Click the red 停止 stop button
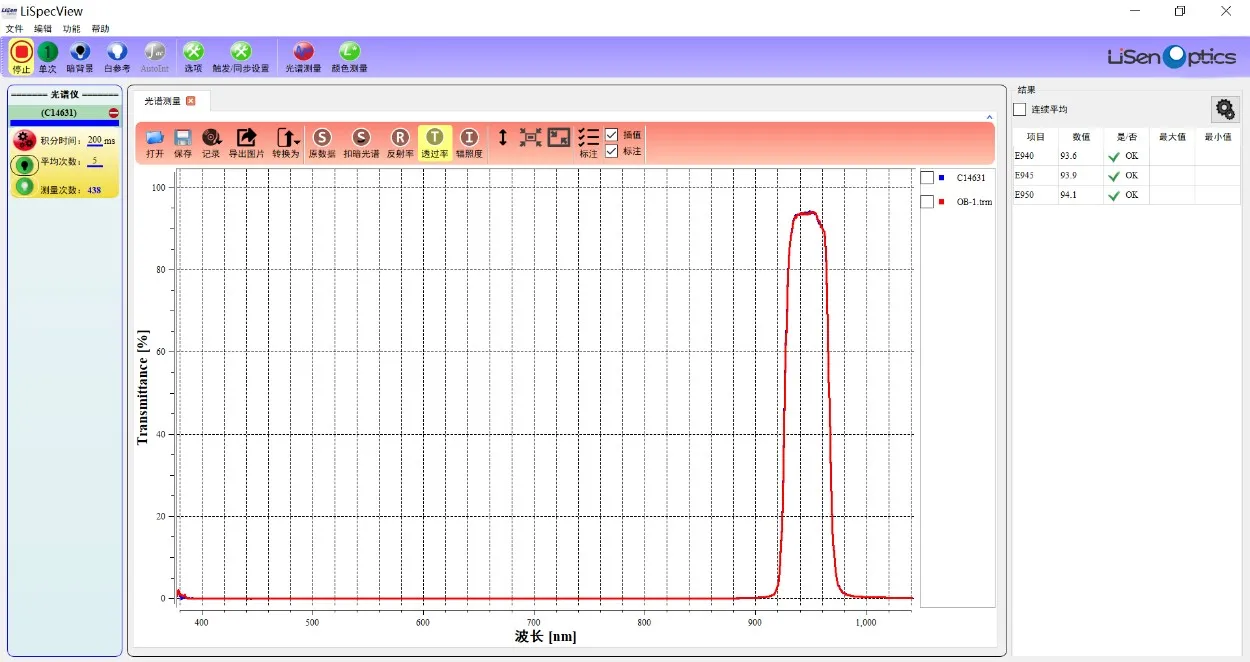Viewport: 1250px width, 662px height. pos(21,52)
